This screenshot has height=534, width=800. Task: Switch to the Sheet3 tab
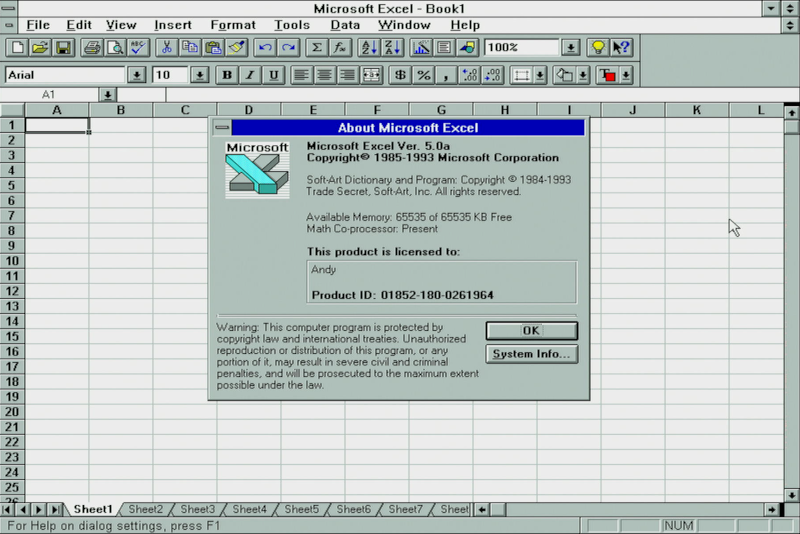[x=197, y=510]
